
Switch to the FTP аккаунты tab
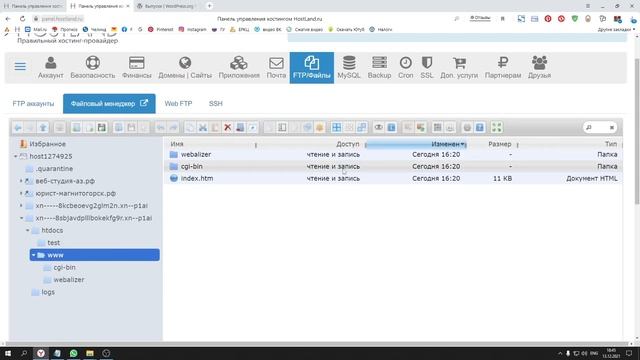(x=33, y=104)
